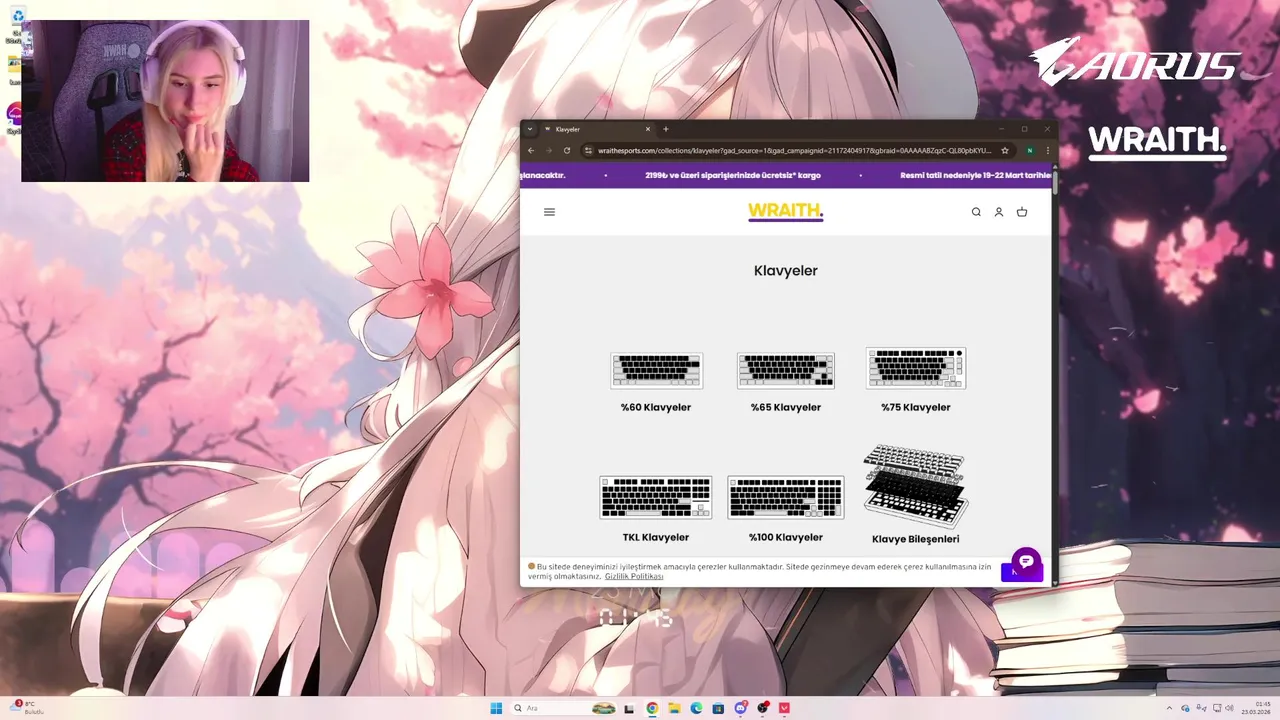Image resolution: width=1280 pixels, height=720 pixels.
Task: Click the TKL Klavyeler text link
Action: 656,538
